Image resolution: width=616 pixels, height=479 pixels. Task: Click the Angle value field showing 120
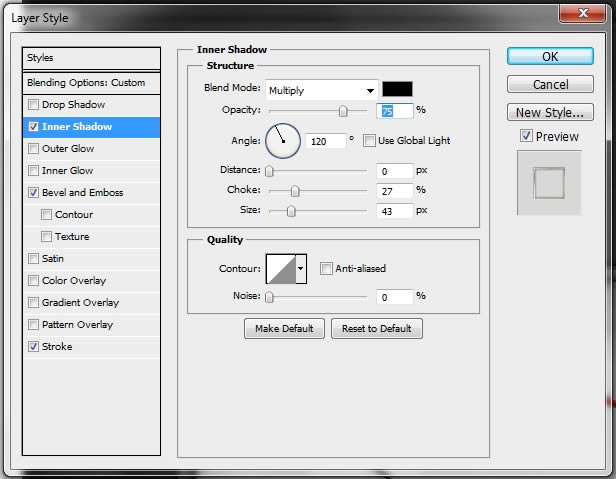[326, 141]
